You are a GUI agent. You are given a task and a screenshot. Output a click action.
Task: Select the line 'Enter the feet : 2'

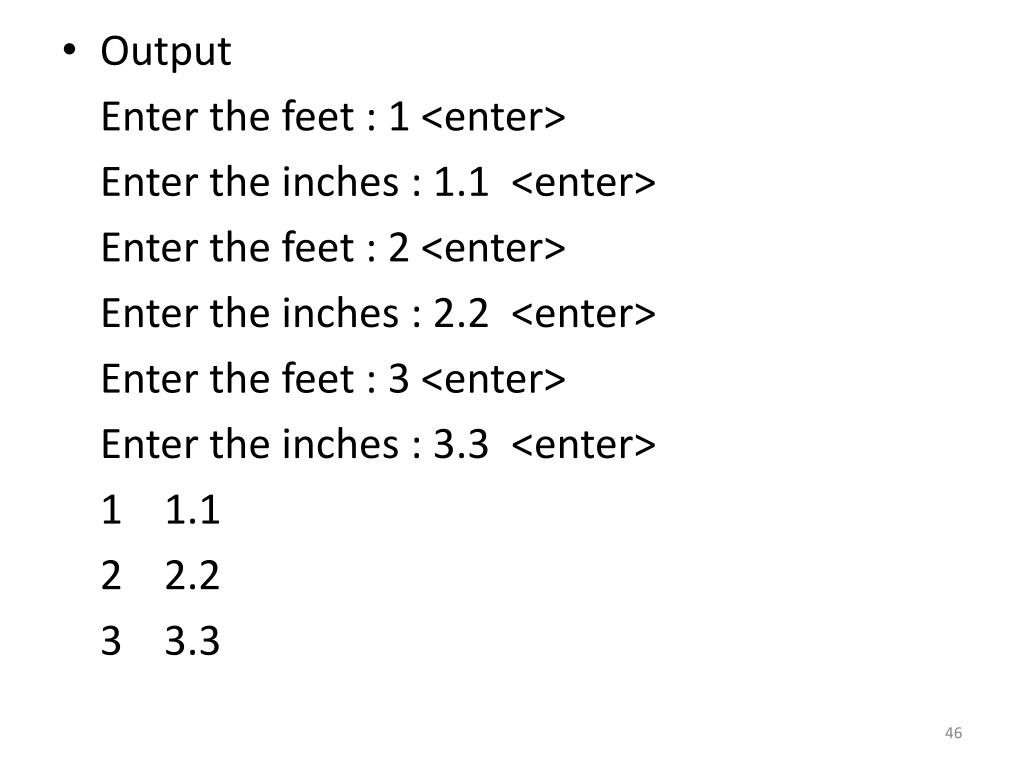(255, 248)
